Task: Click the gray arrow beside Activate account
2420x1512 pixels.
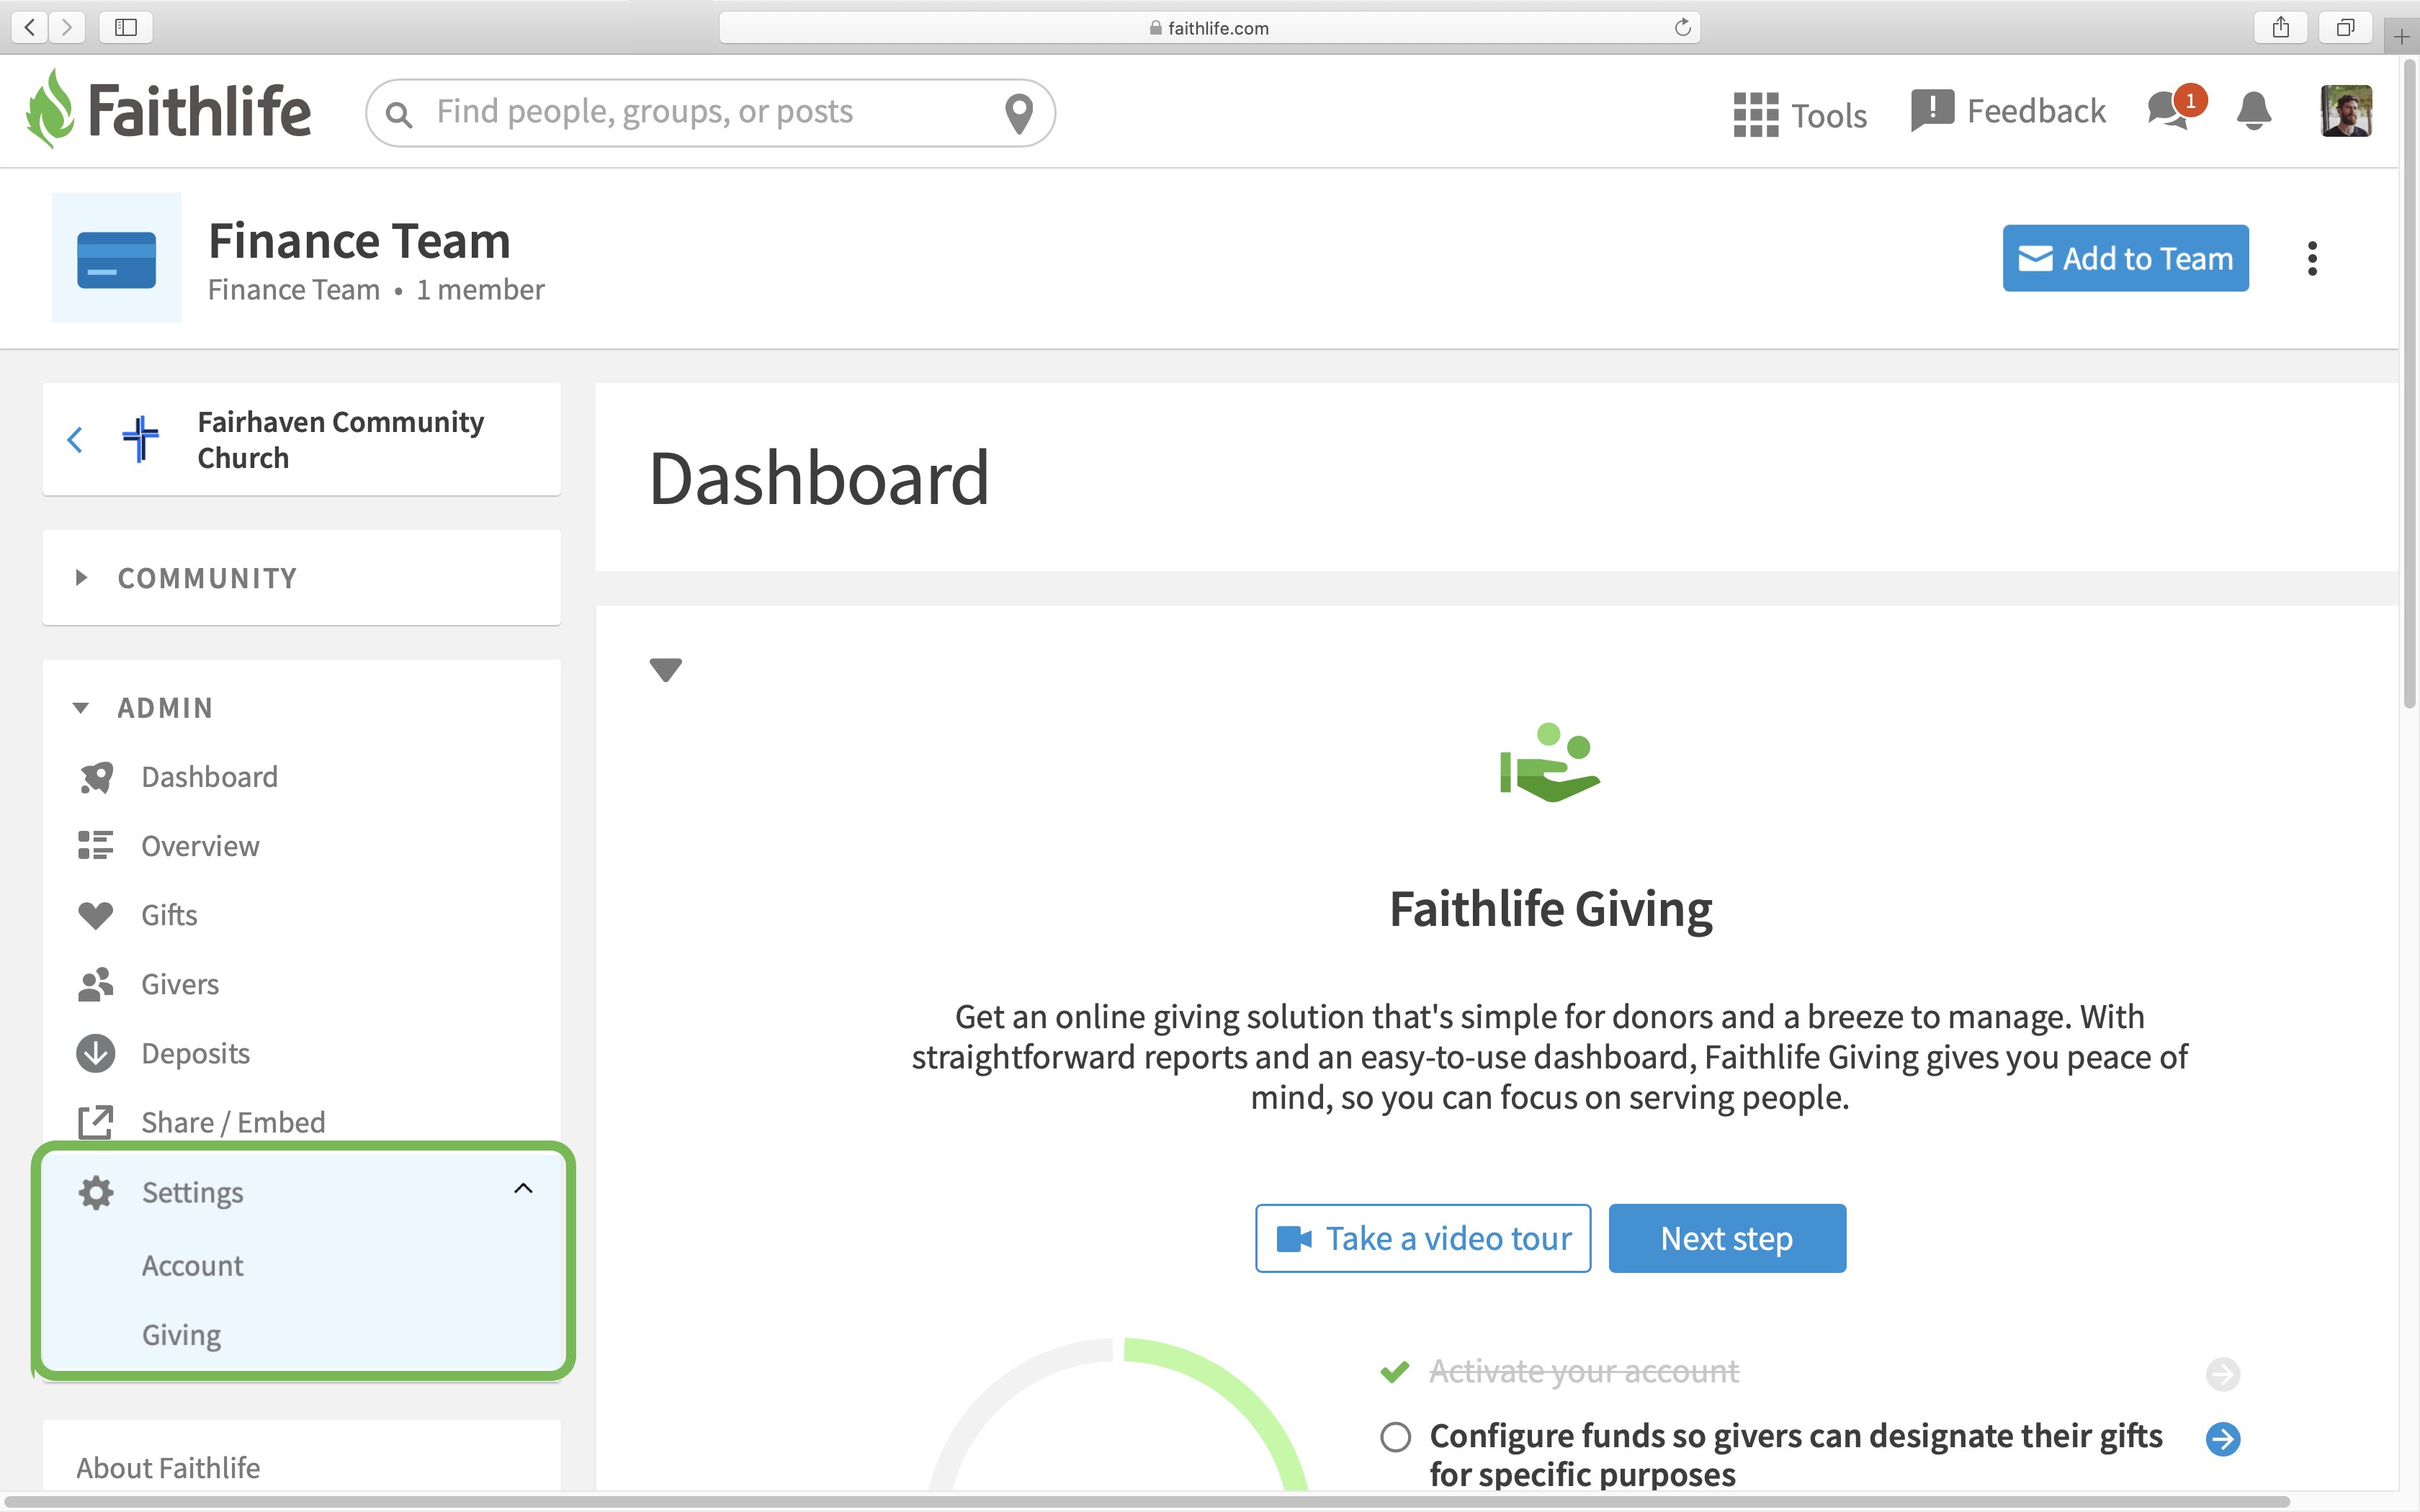Action: (2223, 1374)
